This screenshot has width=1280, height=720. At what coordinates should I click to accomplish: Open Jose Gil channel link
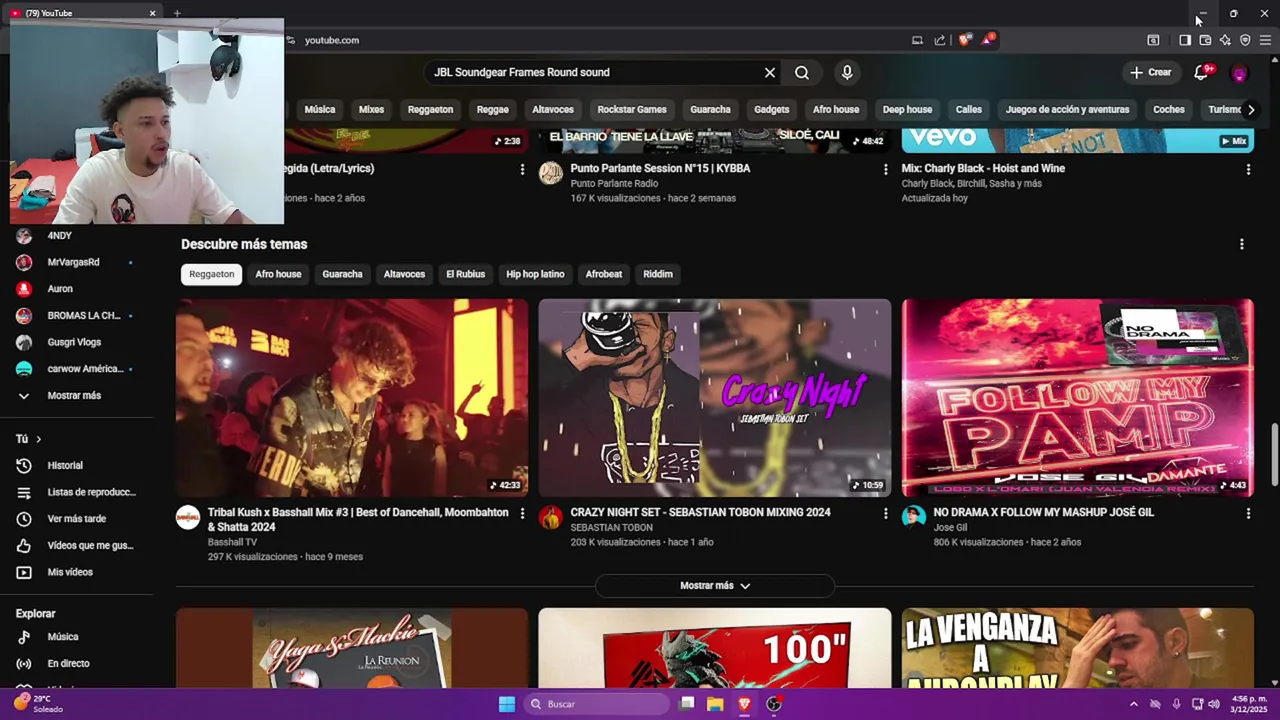pyautogui.click(x=950, y=528)
